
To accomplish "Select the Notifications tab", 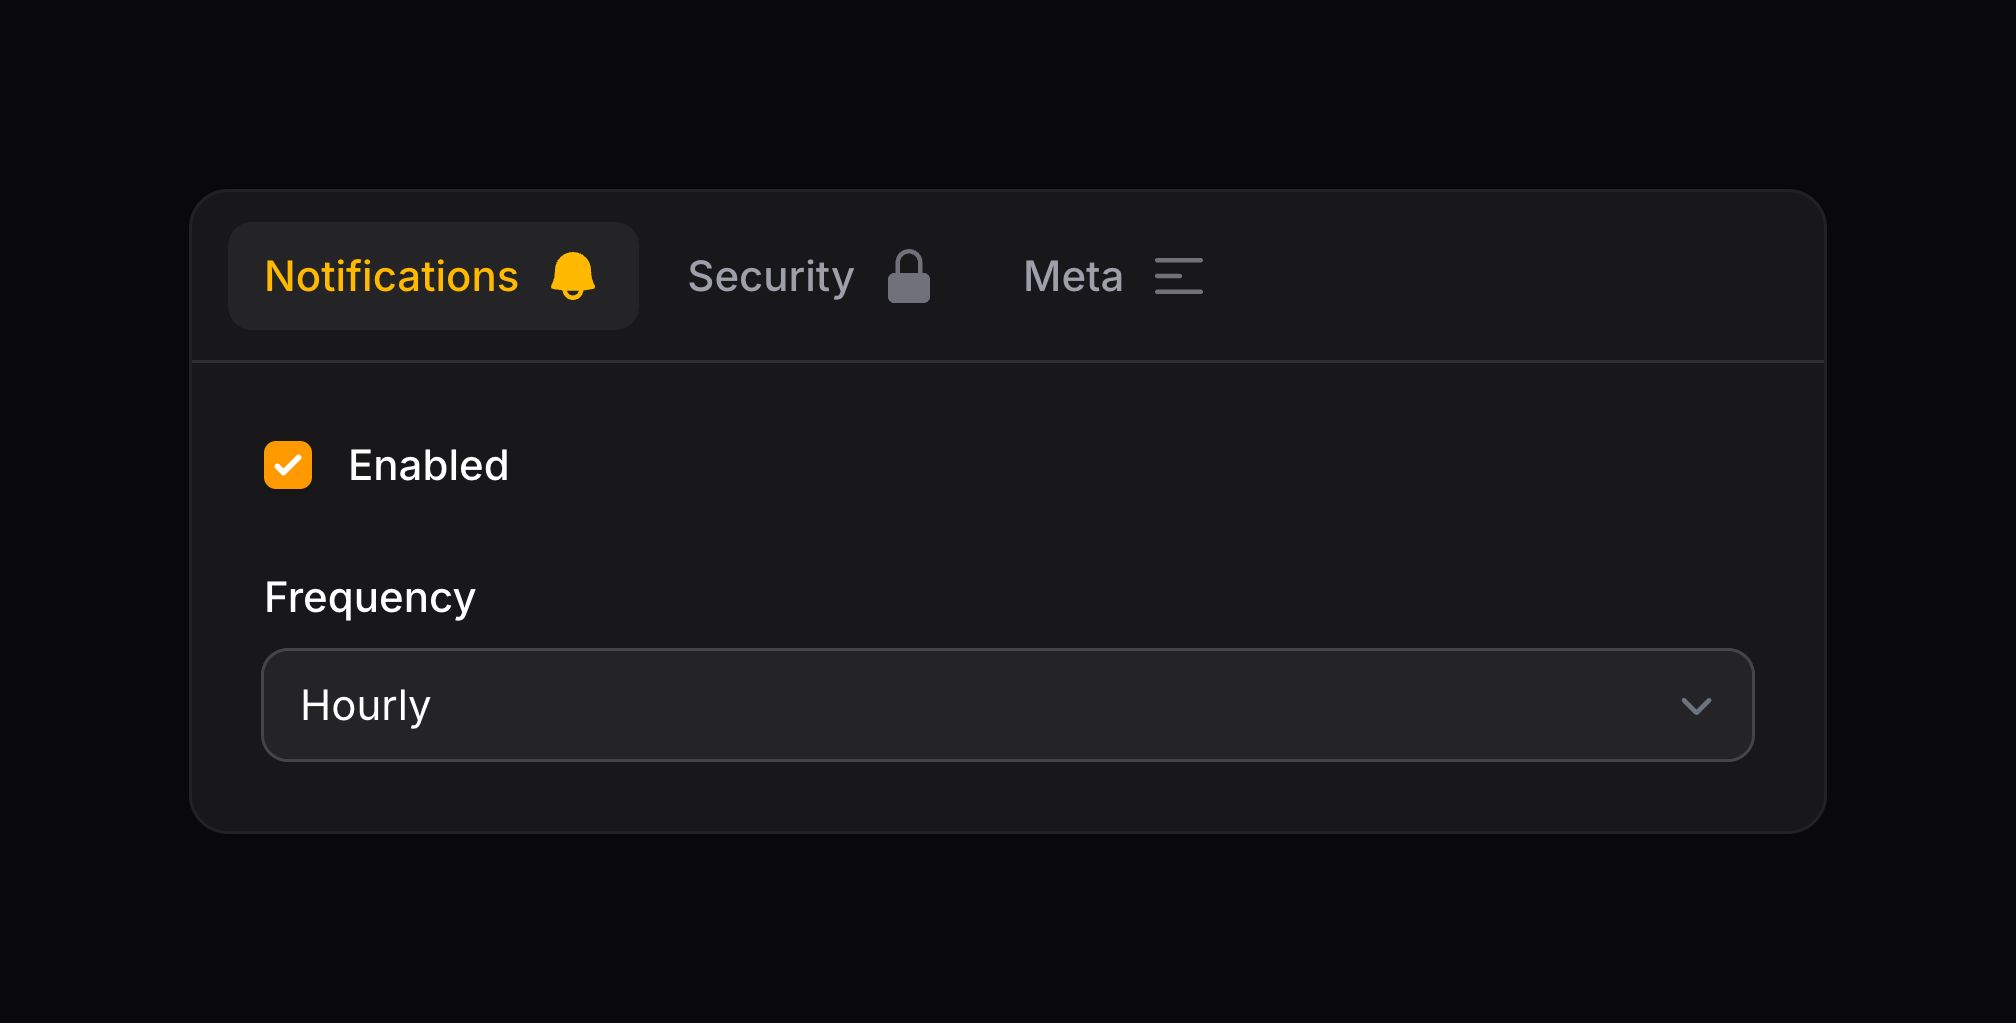I will click(391, 276).
